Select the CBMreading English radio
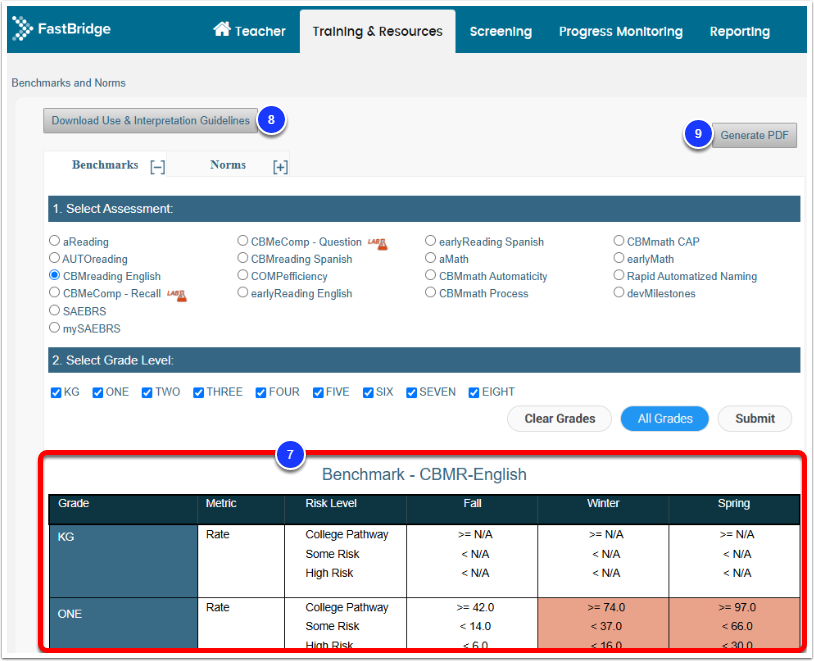Viewport: 814px width, 661px height. coord(55,275)
